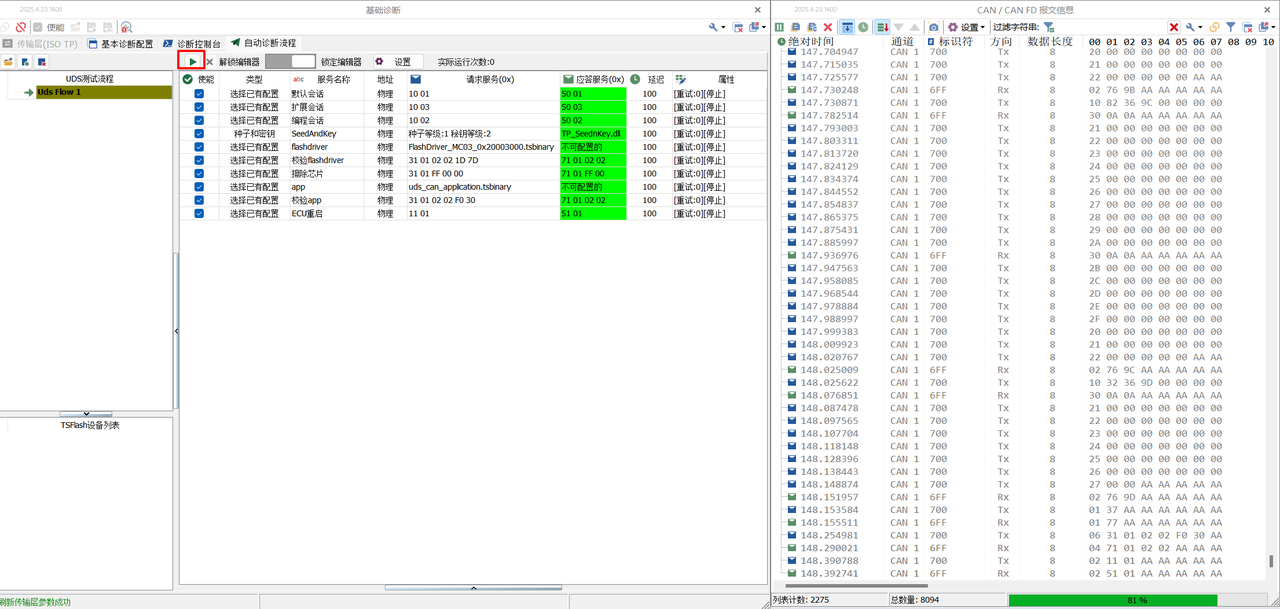
Task: Click the orange link icon in CAN window toolbar
Action: pos(1215,27)
